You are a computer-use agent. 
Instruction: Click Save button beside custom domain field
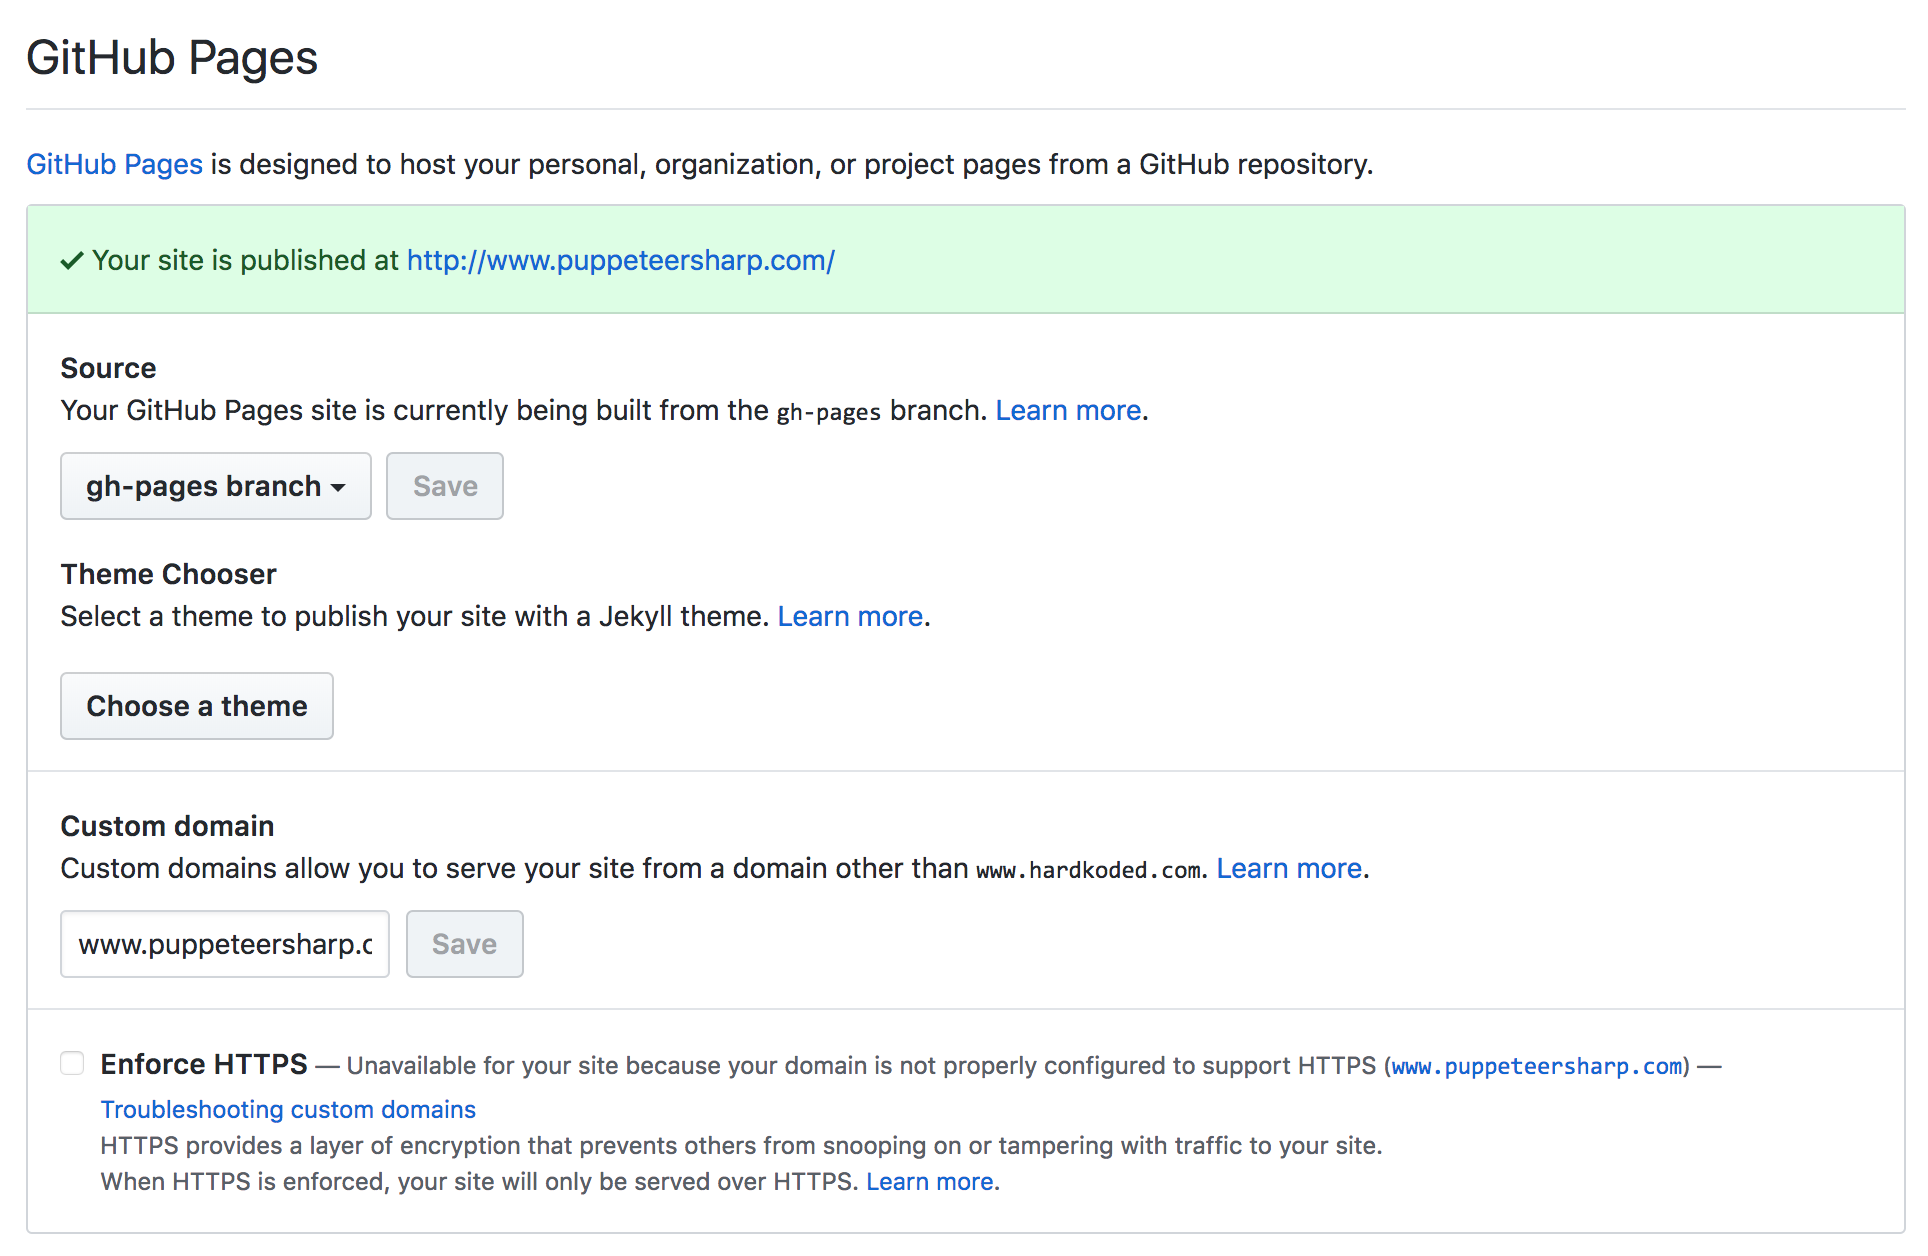pos(464,944)
